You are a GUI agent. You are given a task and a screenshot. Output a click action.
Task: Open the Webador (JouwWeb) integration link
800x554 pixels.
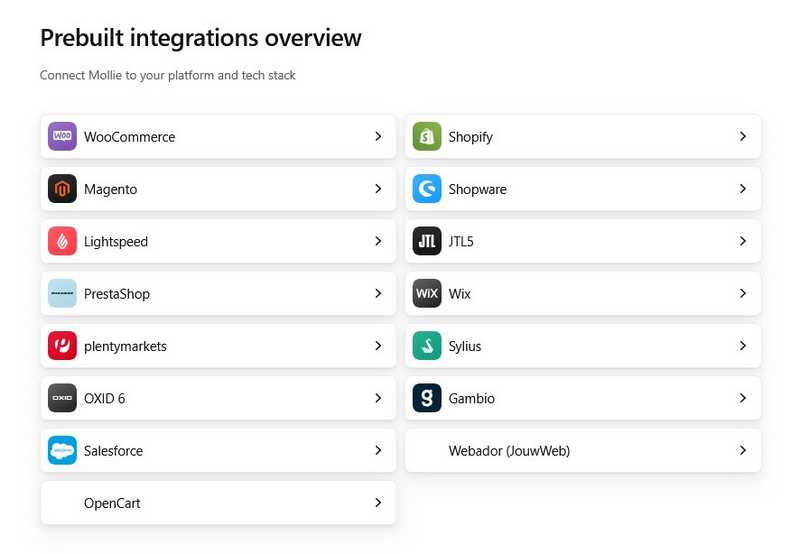coord(509,451)
